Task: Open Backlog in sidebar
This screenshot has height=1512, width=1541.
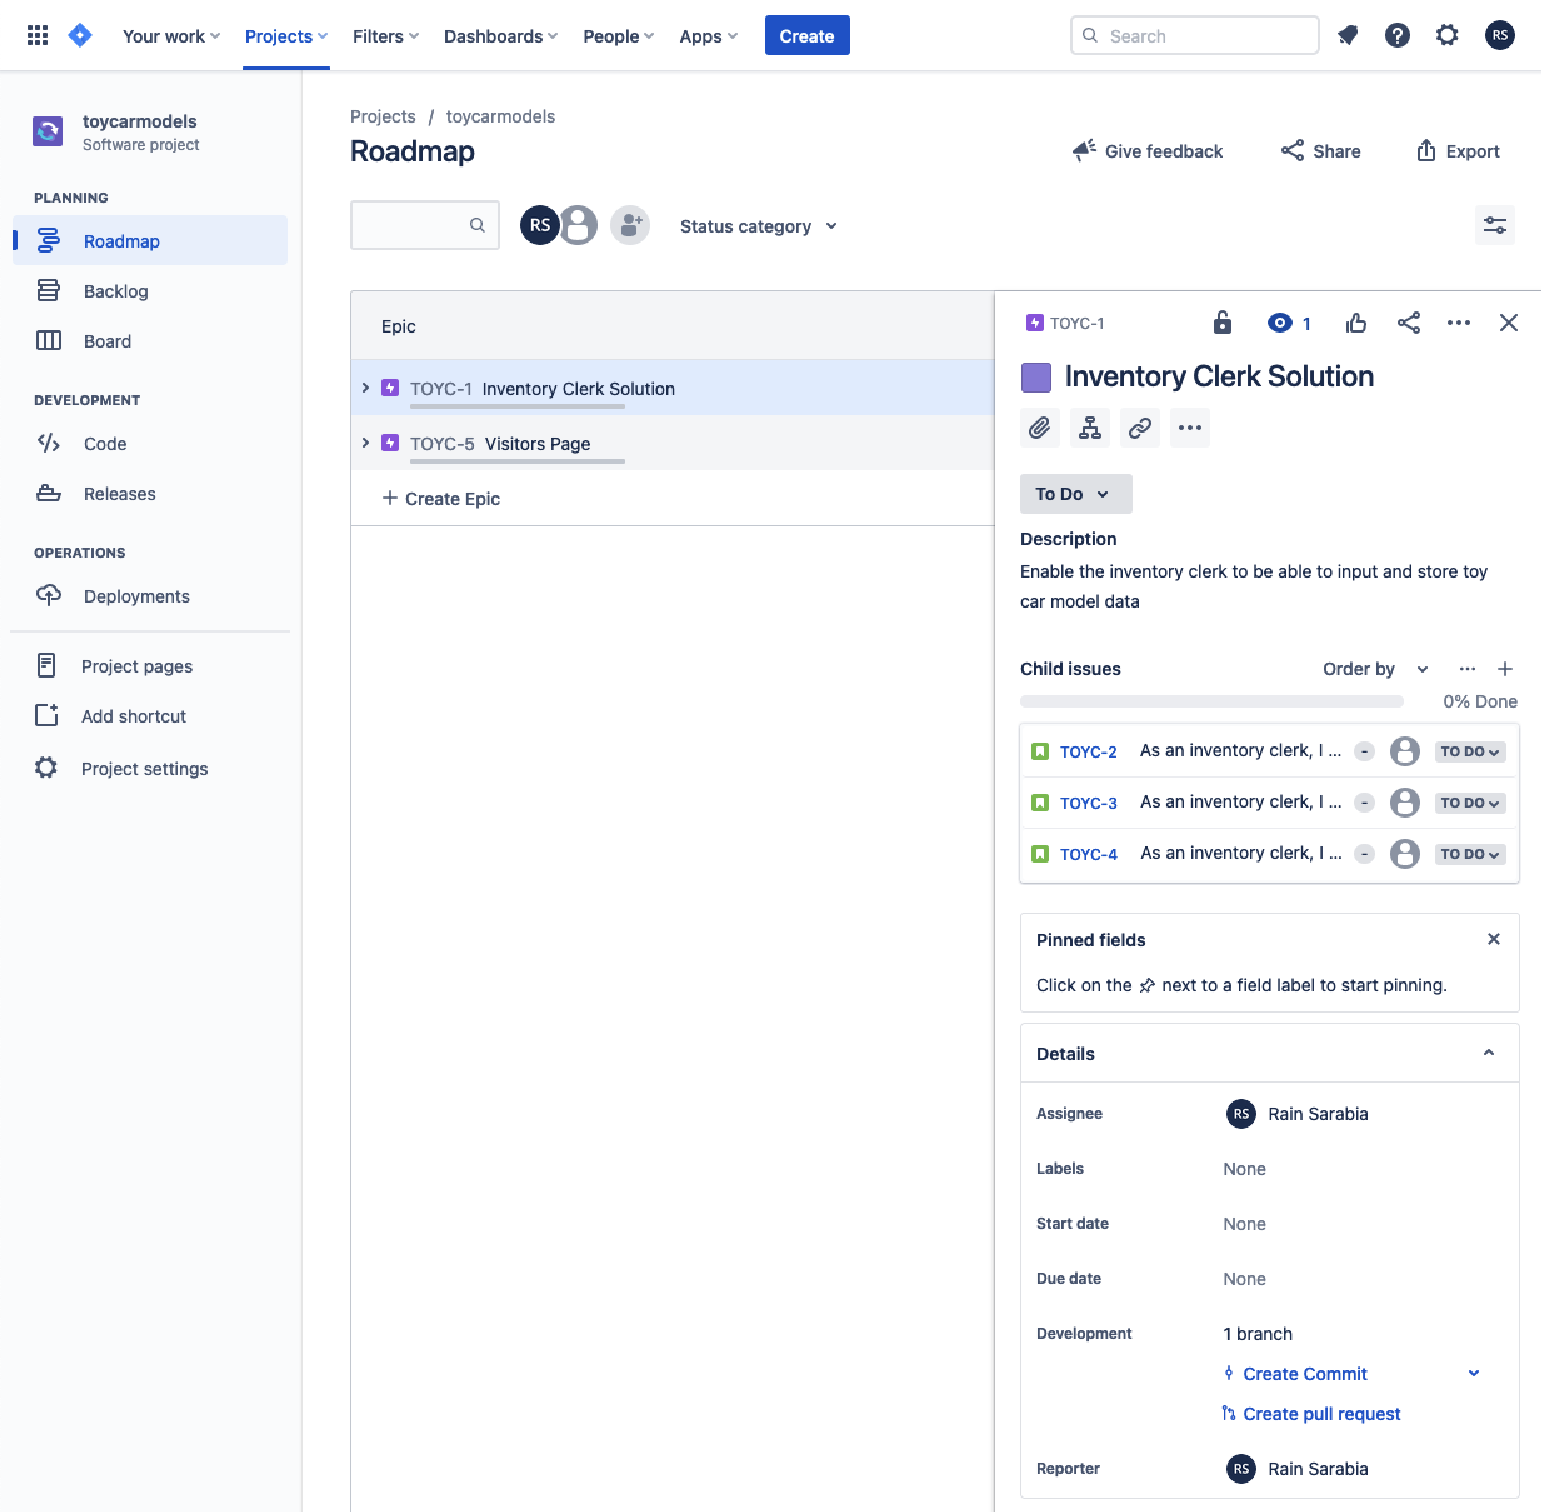Action: (x=150, y=291)
